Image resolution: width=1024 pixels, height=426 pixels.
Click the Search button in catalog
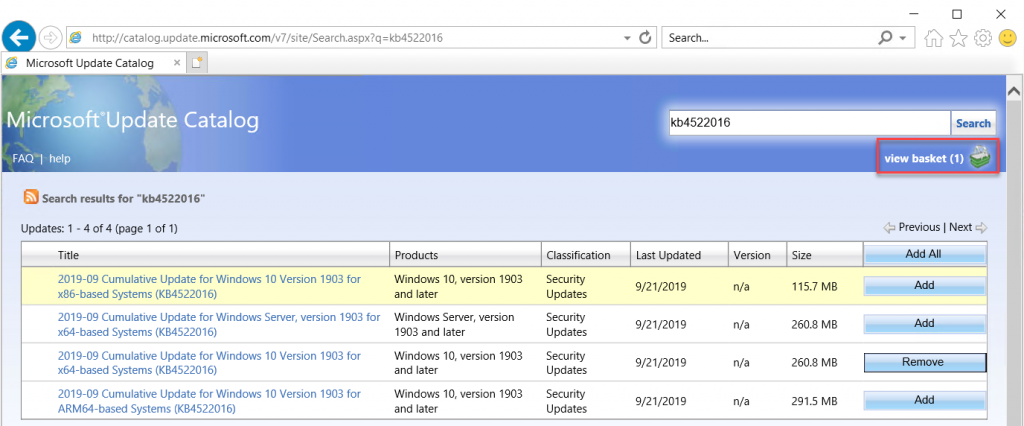point(974,123)
